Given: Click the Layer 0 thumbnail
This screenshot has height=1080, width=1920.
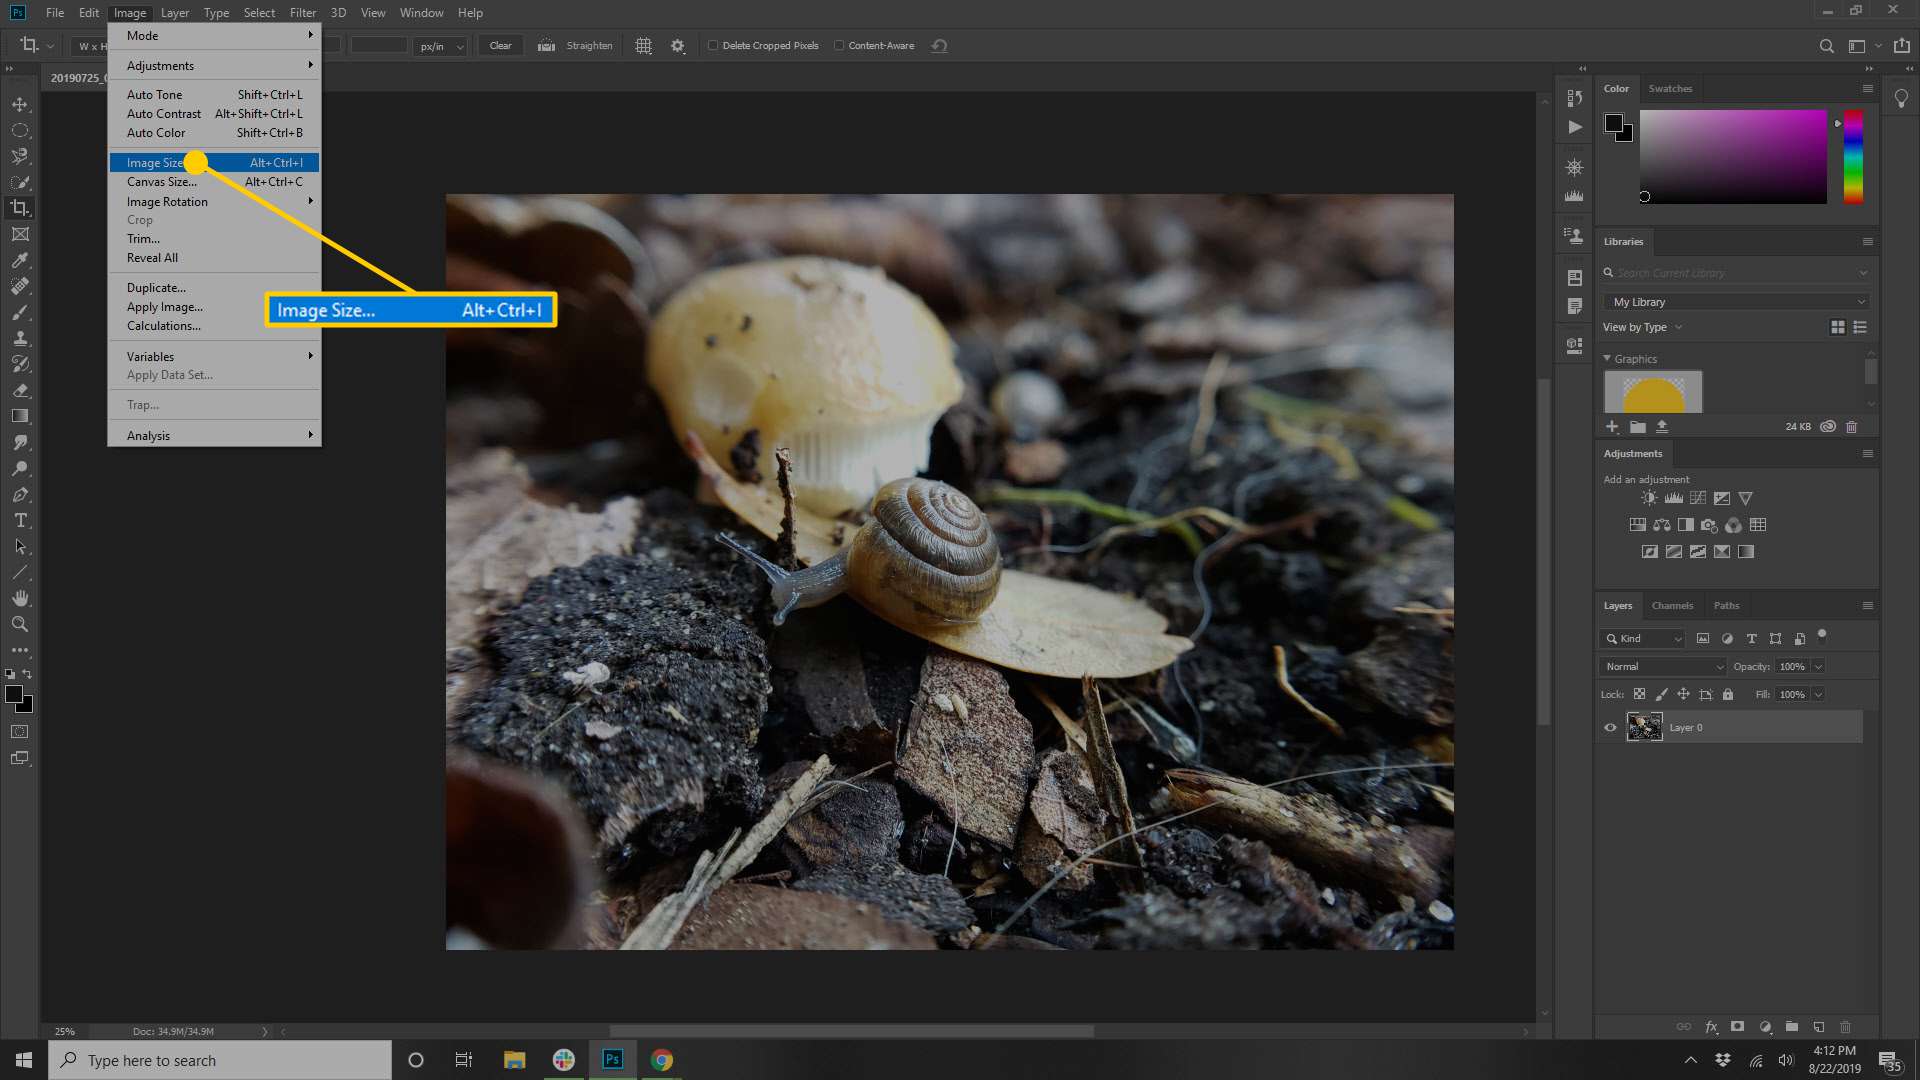Looking at the screenshot, I should point(1643,728).
